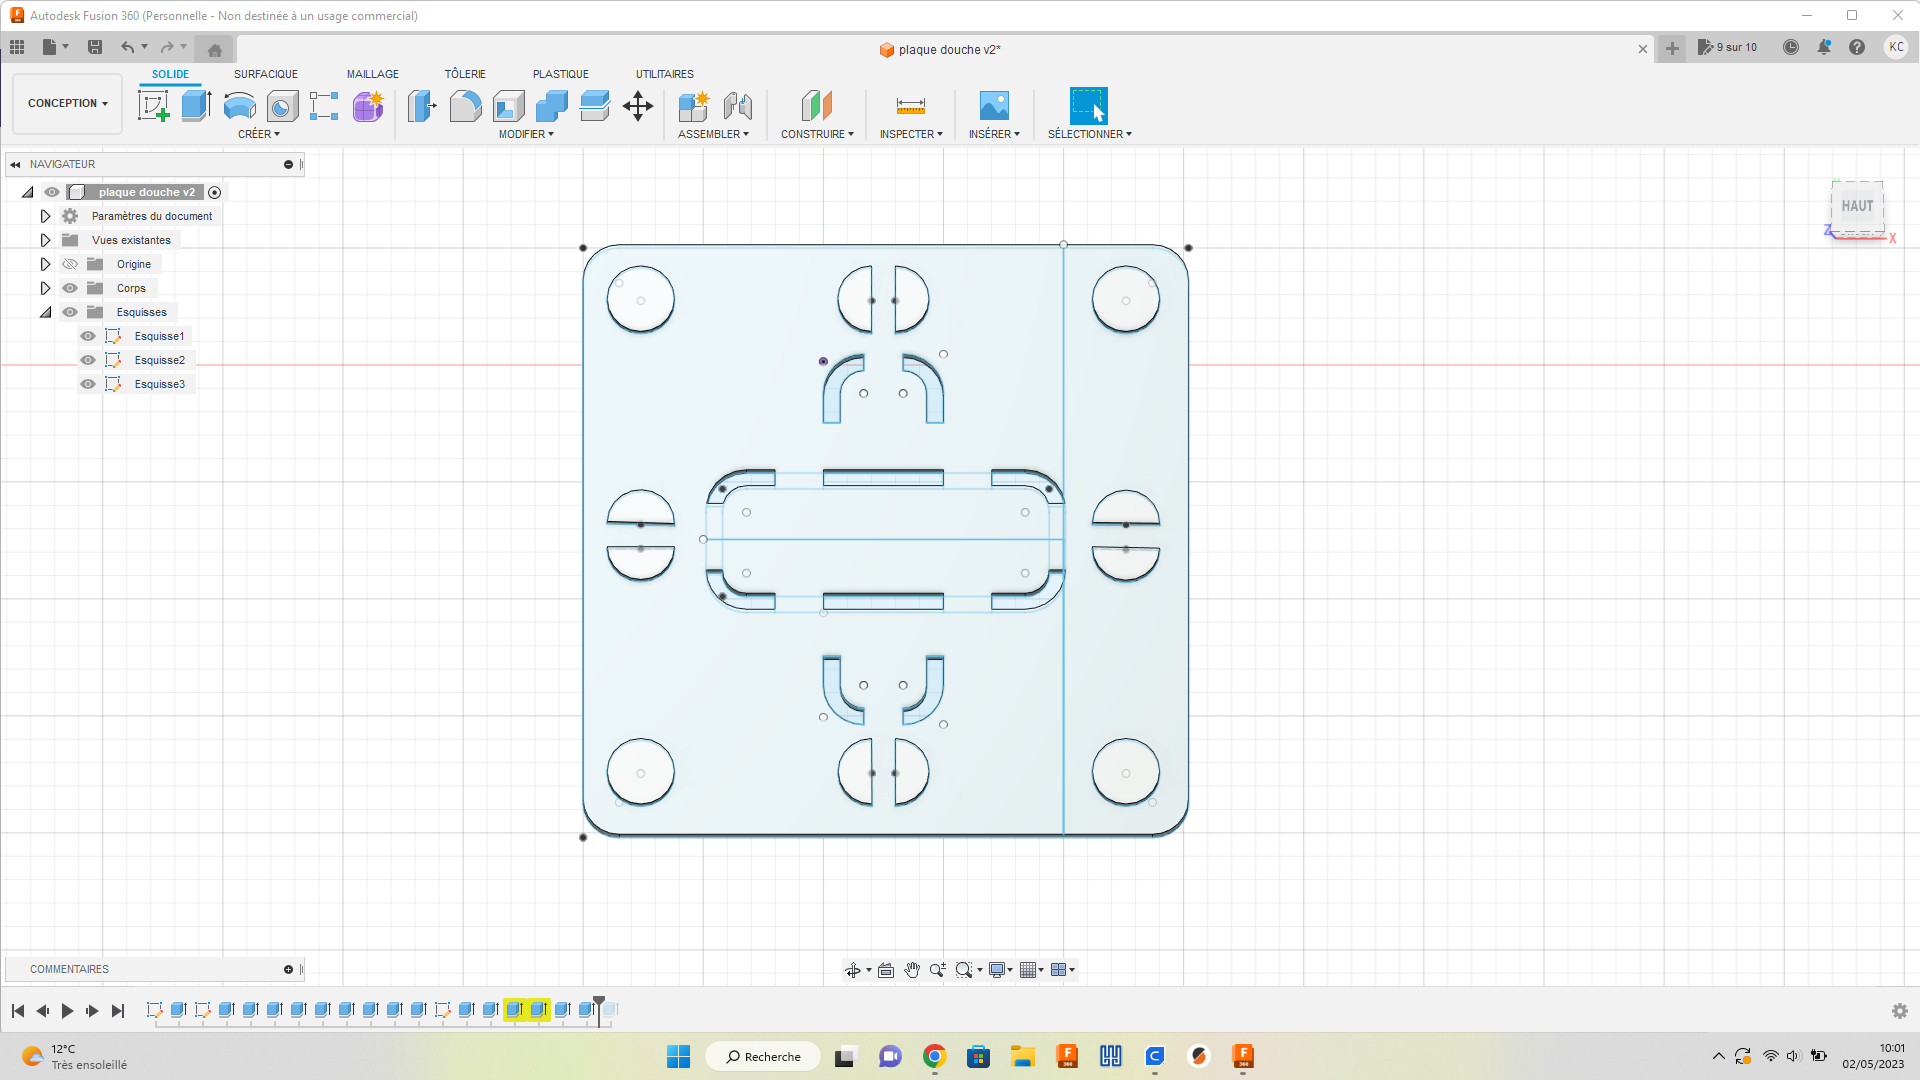Click the Recherche box on the taskbar
Screen dimensions: 1920x1080
click(x=763, y=1056)
